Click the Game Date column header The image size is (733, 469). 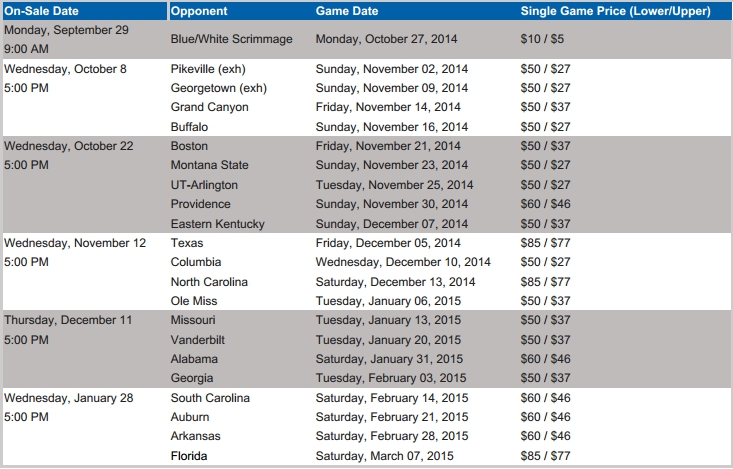click(347, 11)
